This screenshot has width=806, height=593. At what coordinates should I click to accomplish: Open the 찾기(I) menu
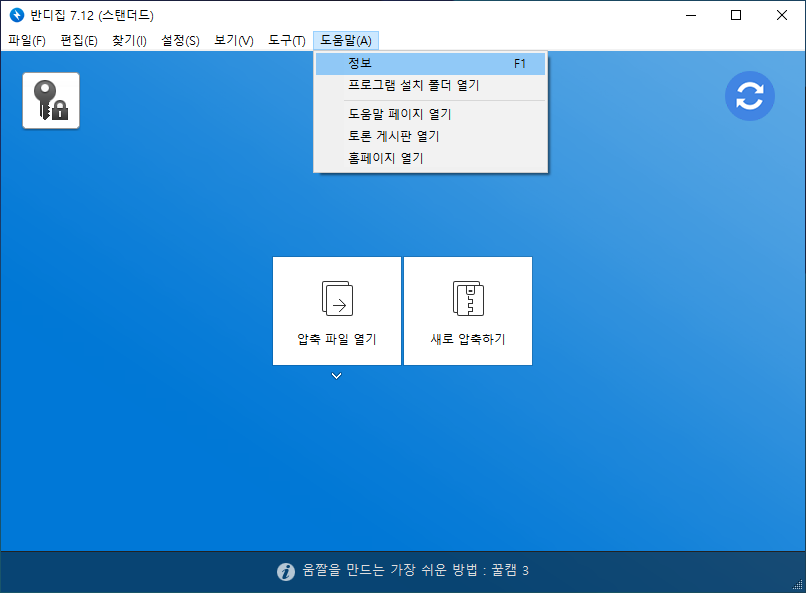(129, 41)
